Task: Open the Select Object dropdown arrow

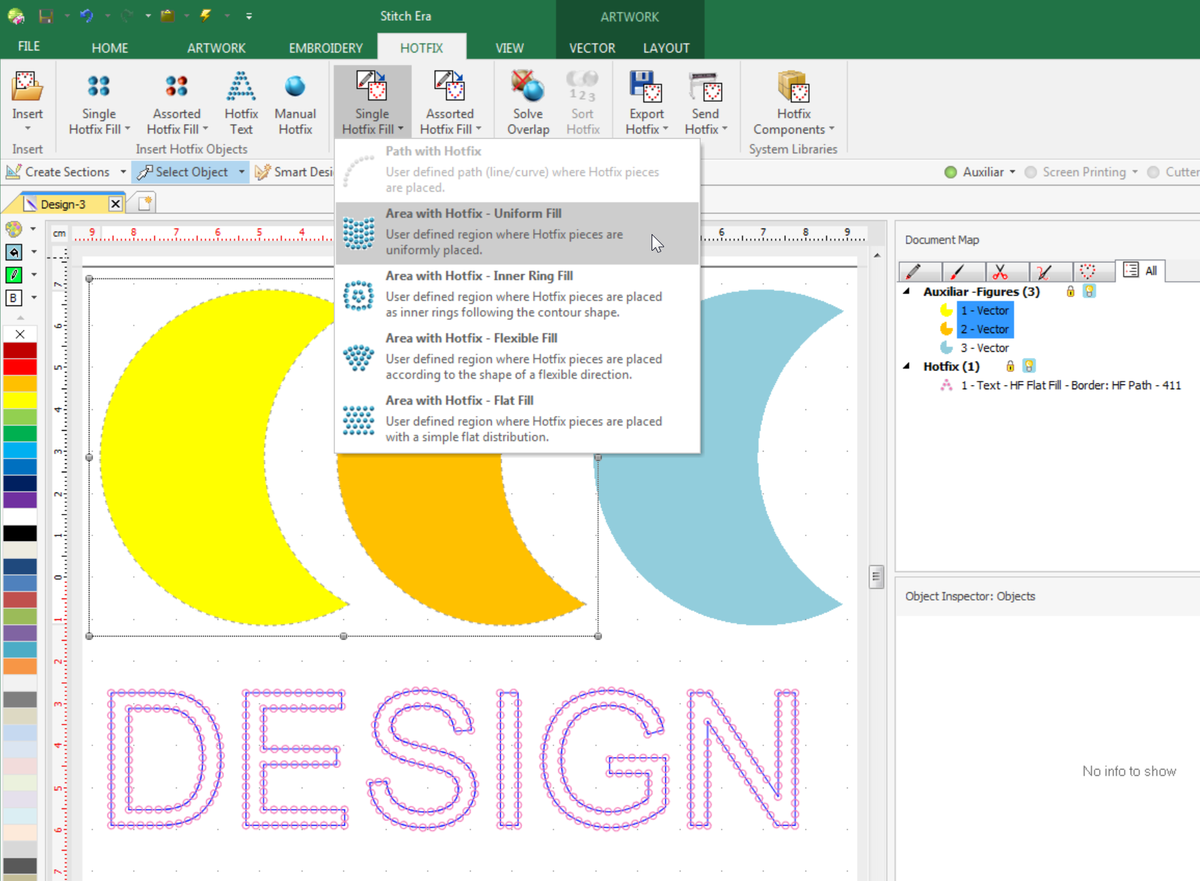Action: coord(239,171)
